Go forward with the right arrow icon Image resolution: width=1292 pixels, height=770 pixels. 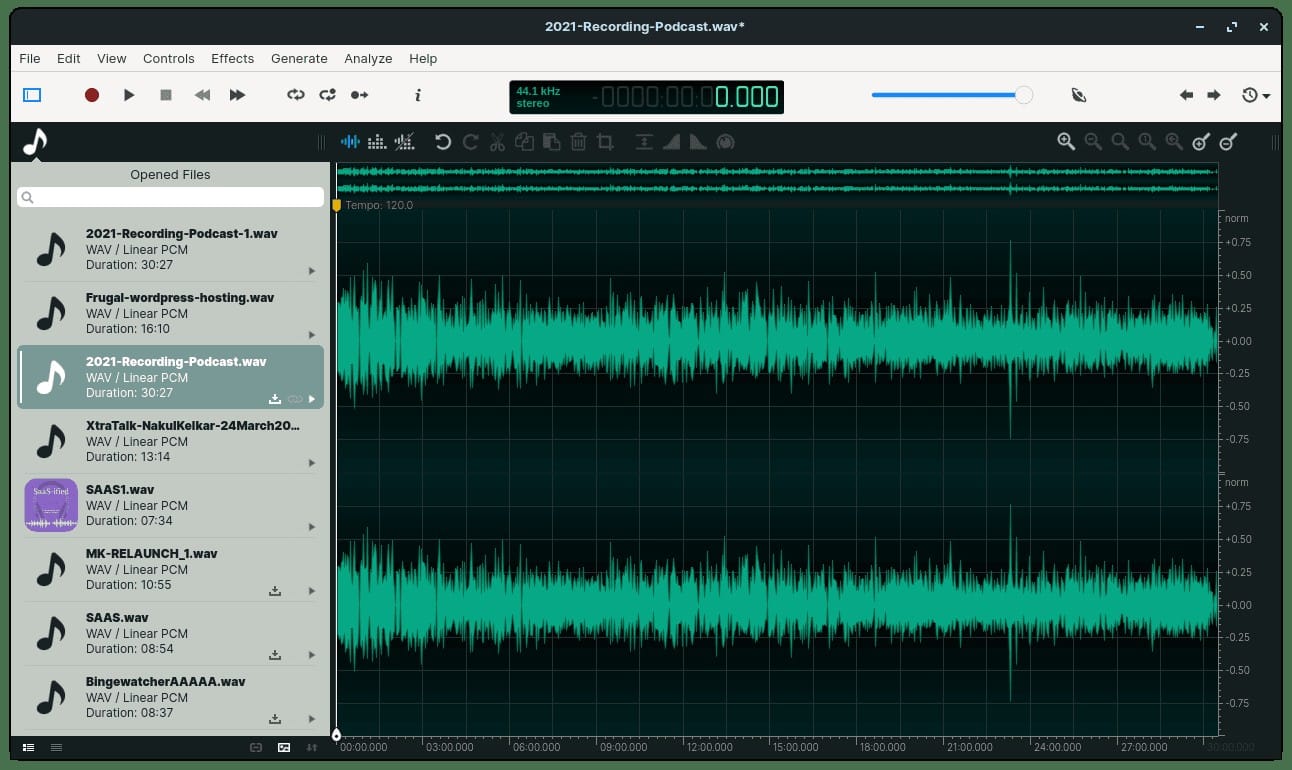pyautogui.click(x=1214, y=95)
